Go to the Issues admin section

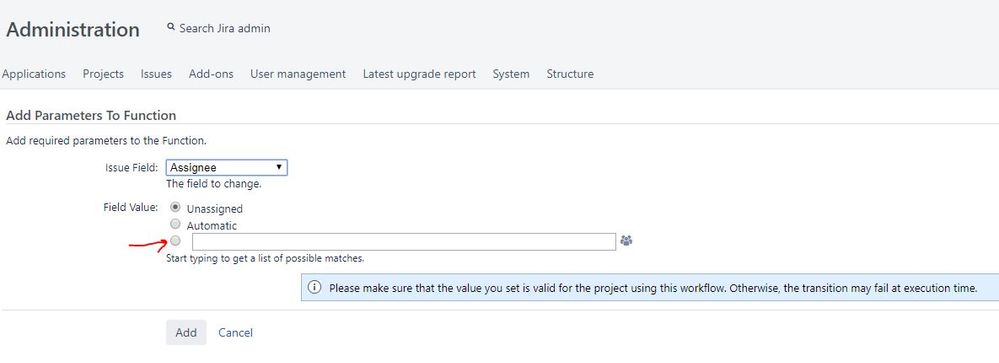[x=156, y=74]
